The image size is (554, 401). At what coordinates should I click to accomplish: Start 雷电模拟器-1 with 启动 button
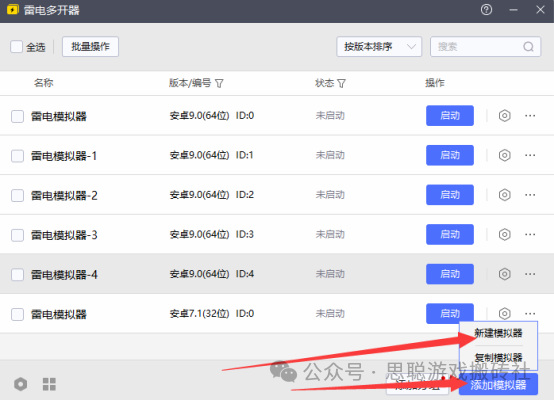(x=450, y=155)
